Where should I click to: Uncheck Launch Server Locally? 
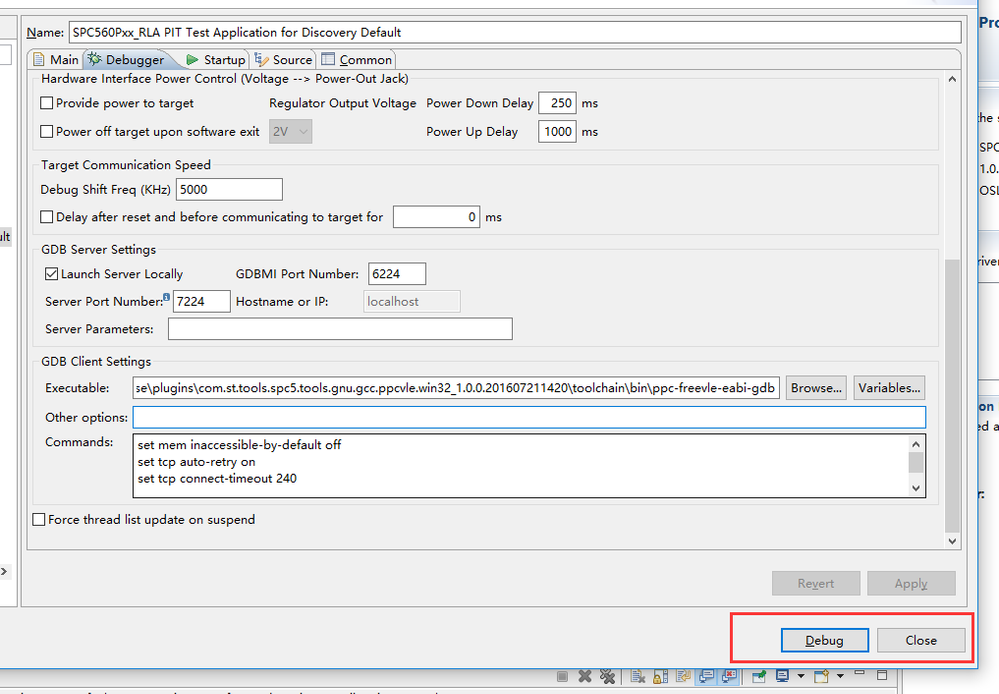pos(52,274)
